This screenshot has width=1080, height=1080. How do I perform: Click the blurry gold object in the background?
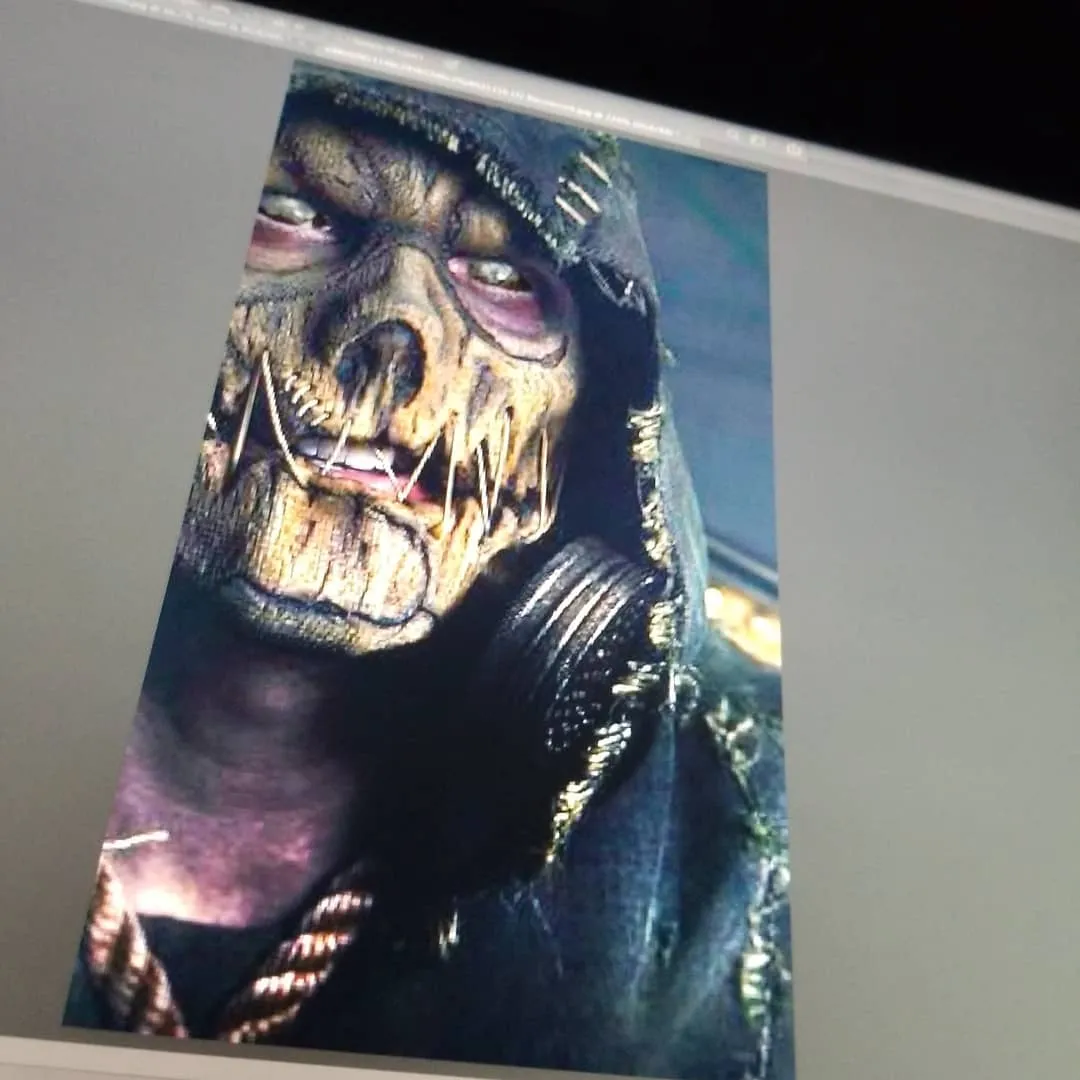(x=745, y=622)
